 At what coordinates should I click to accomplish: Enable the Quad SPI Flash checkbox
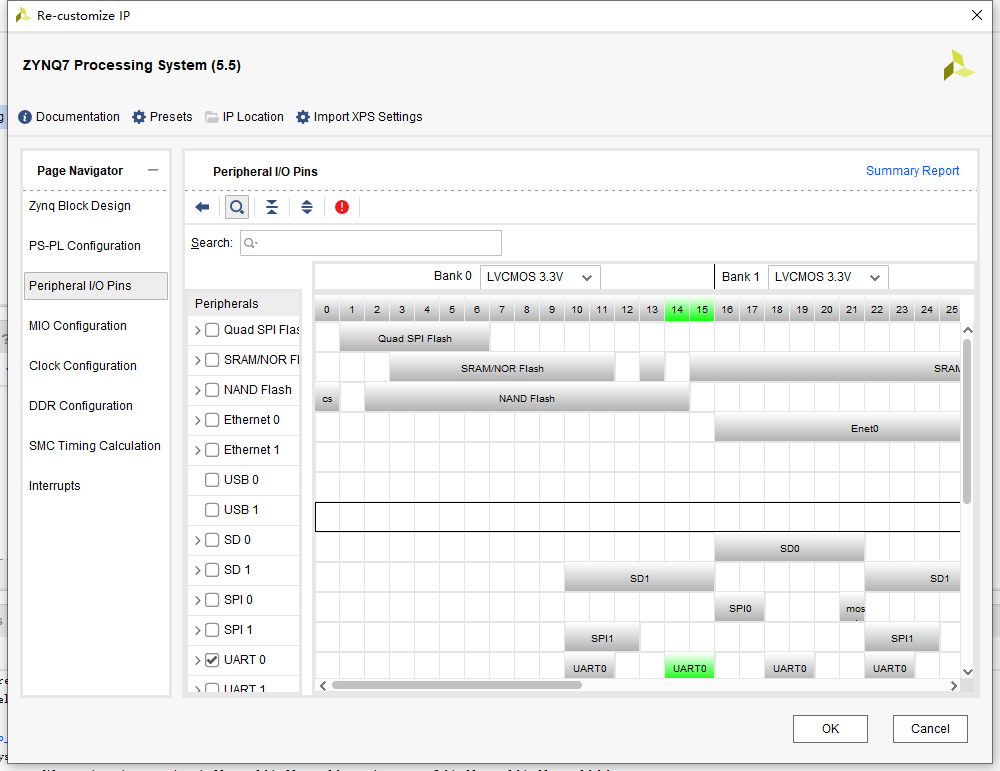[212, 330]
